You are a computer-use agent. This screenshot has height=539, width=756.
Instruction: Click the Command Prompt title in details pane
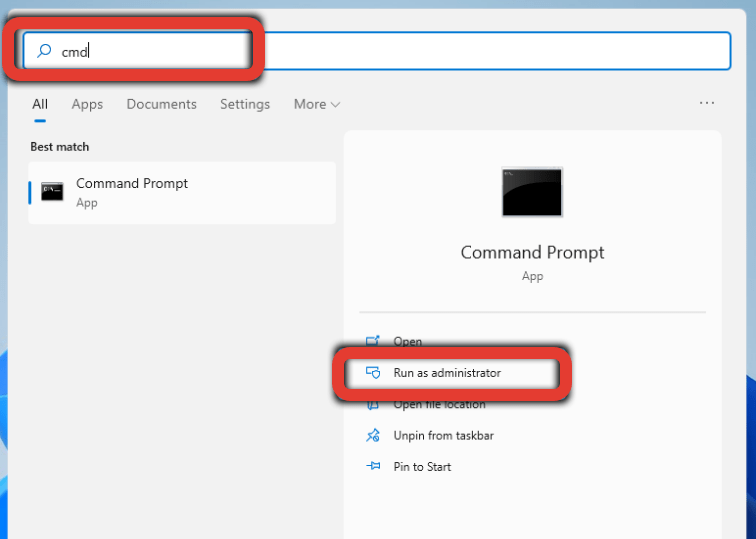tap(532, 253)
